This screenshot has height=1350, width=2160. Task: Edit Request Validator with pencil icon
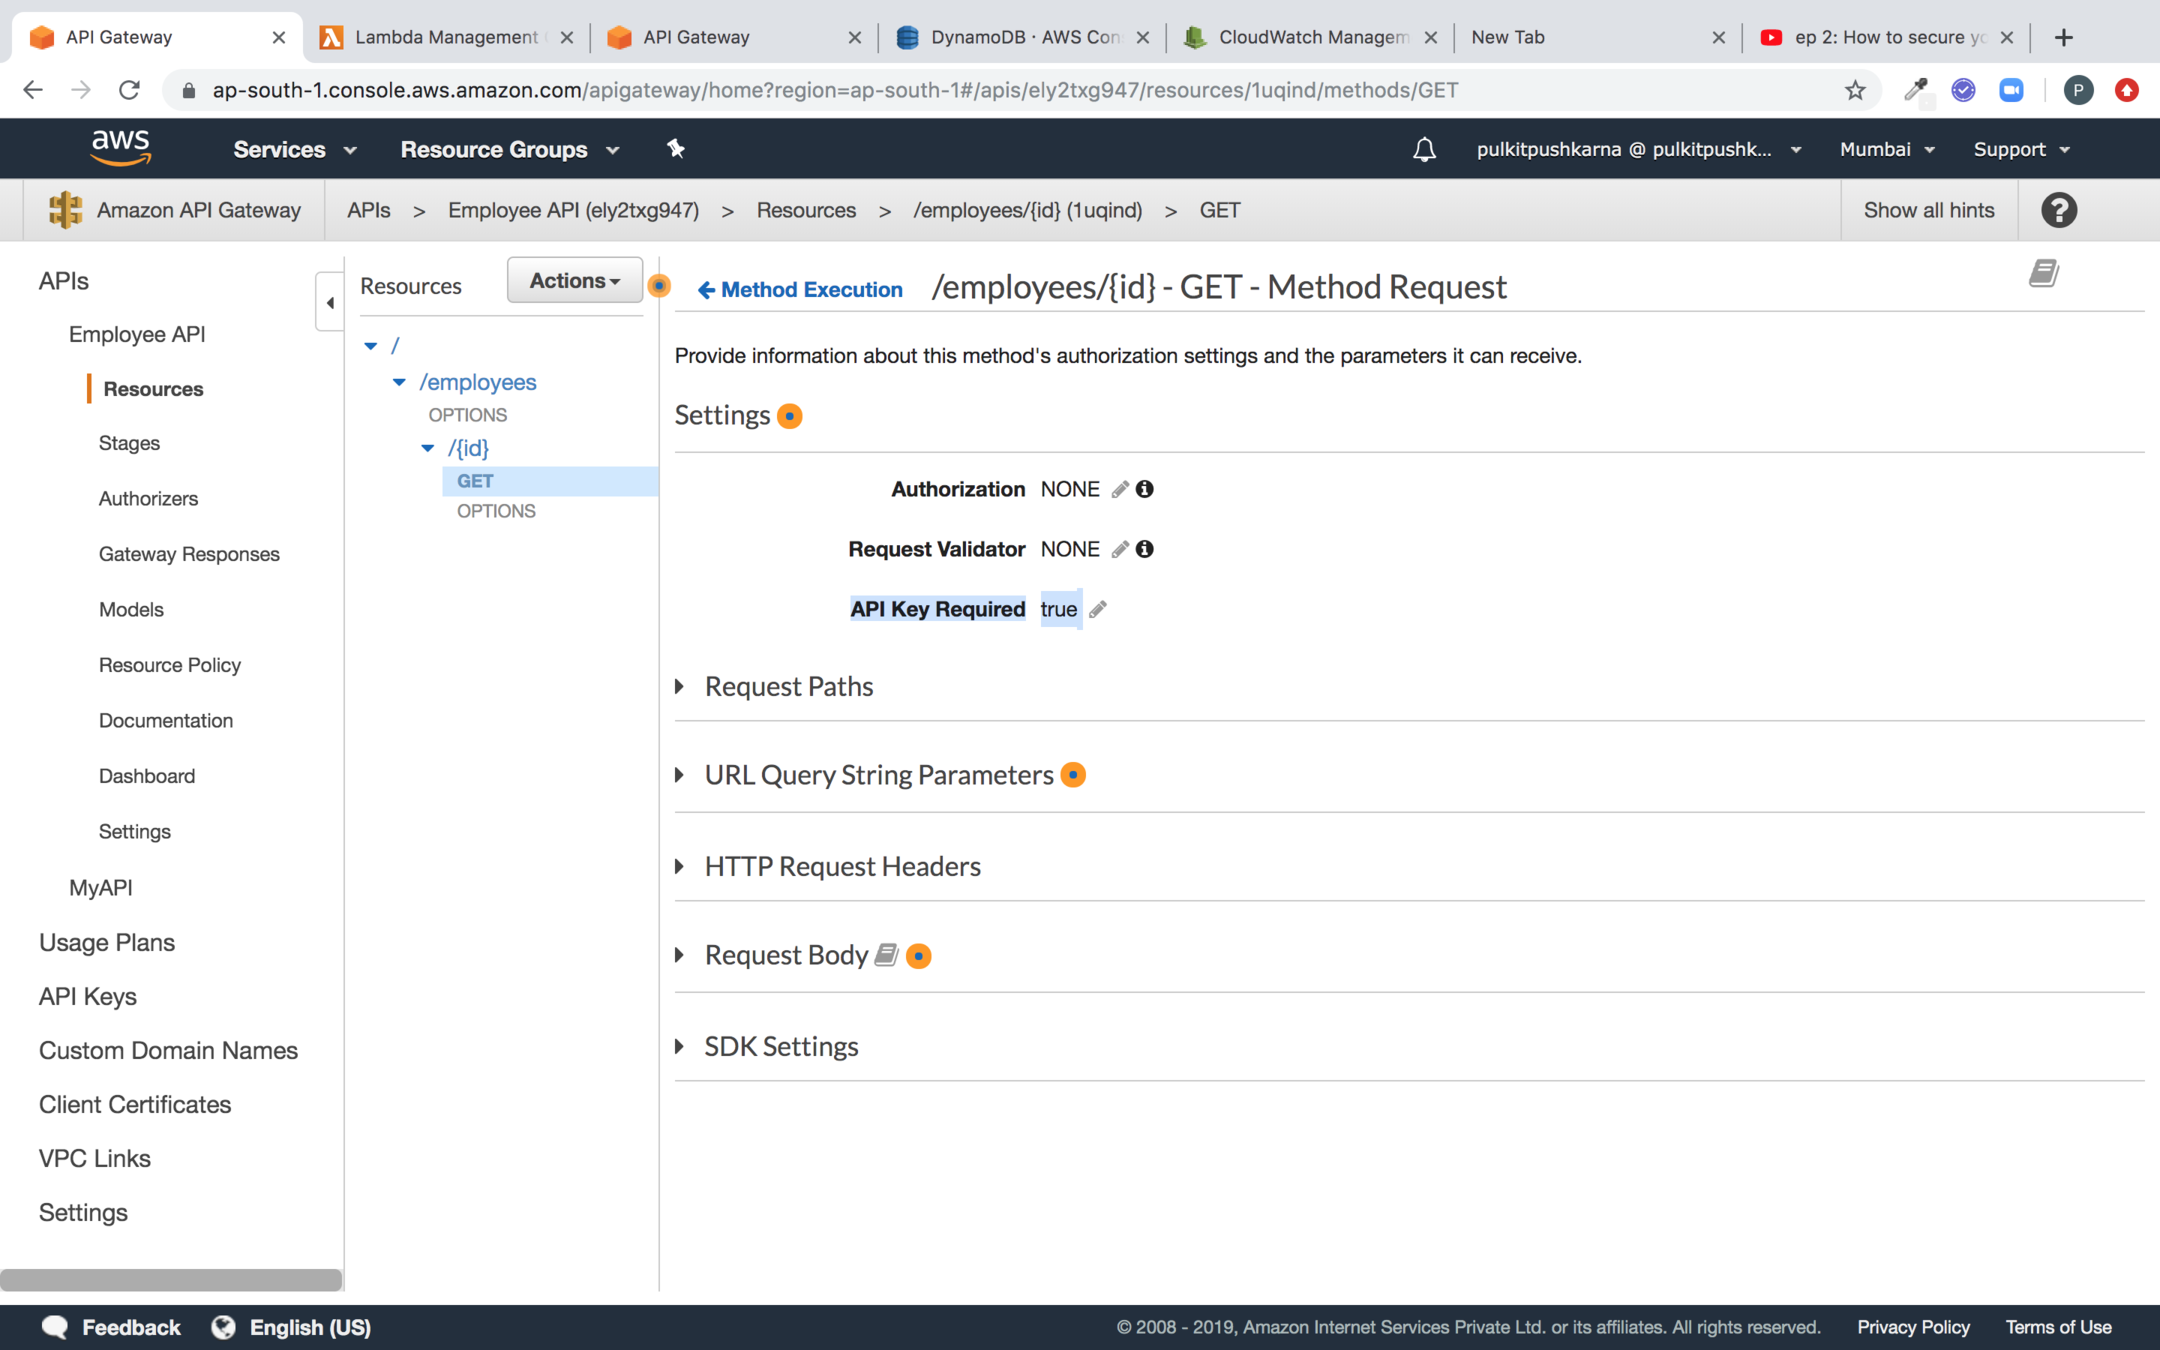tap(1120, 549)
